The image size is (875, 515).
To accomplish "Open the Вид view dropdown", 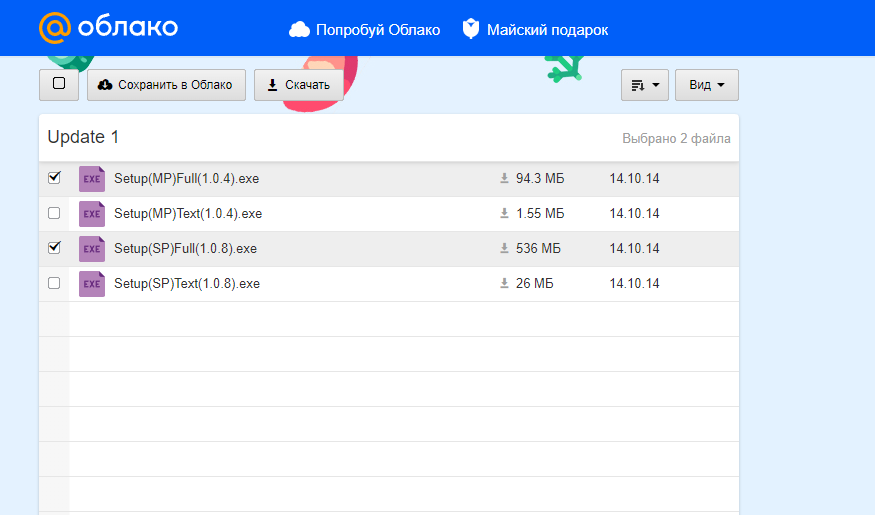I will 706,85.
